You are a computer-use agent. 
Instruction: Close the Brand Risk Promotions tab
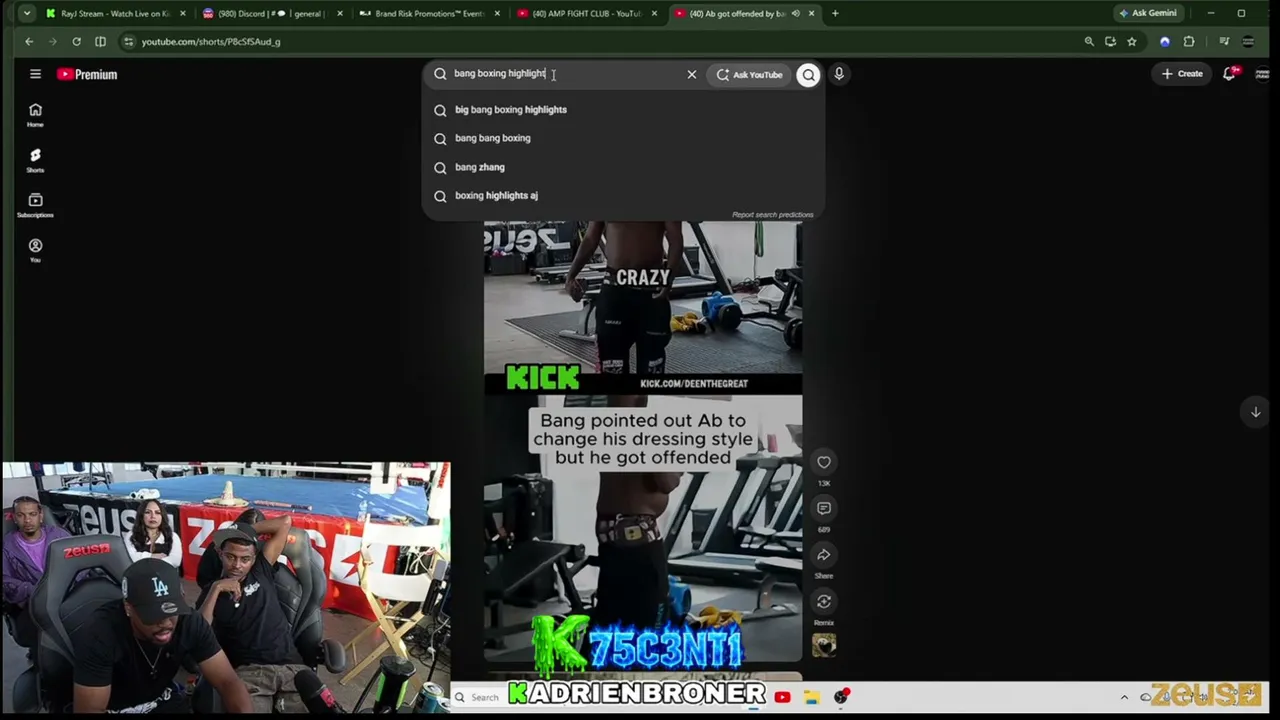tap(497, 13)
